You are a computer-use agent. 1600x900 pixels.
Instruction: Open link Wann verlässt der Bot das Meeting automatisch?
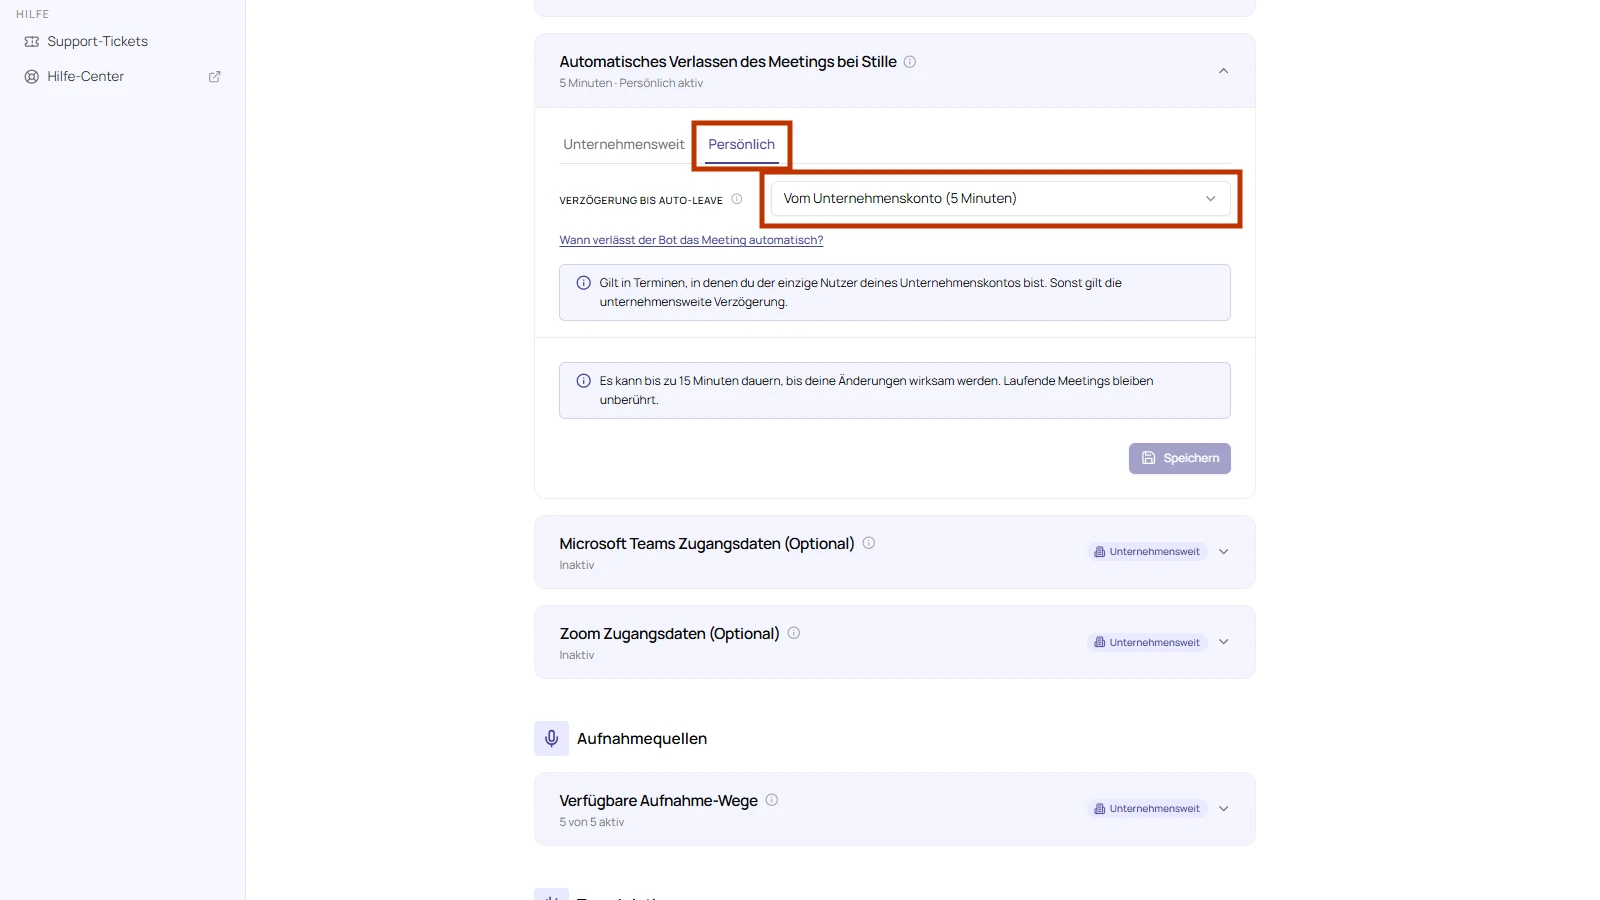(691, 240)
